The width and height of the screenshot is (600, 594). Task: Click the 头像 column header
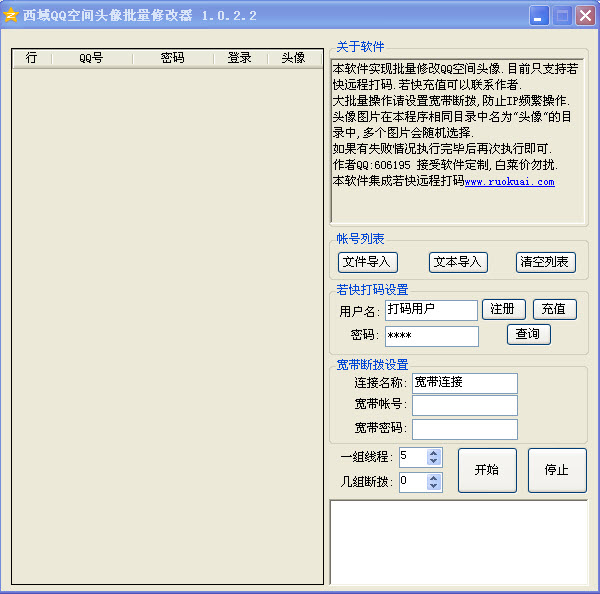pyautogui.click(x=294, y=59)
